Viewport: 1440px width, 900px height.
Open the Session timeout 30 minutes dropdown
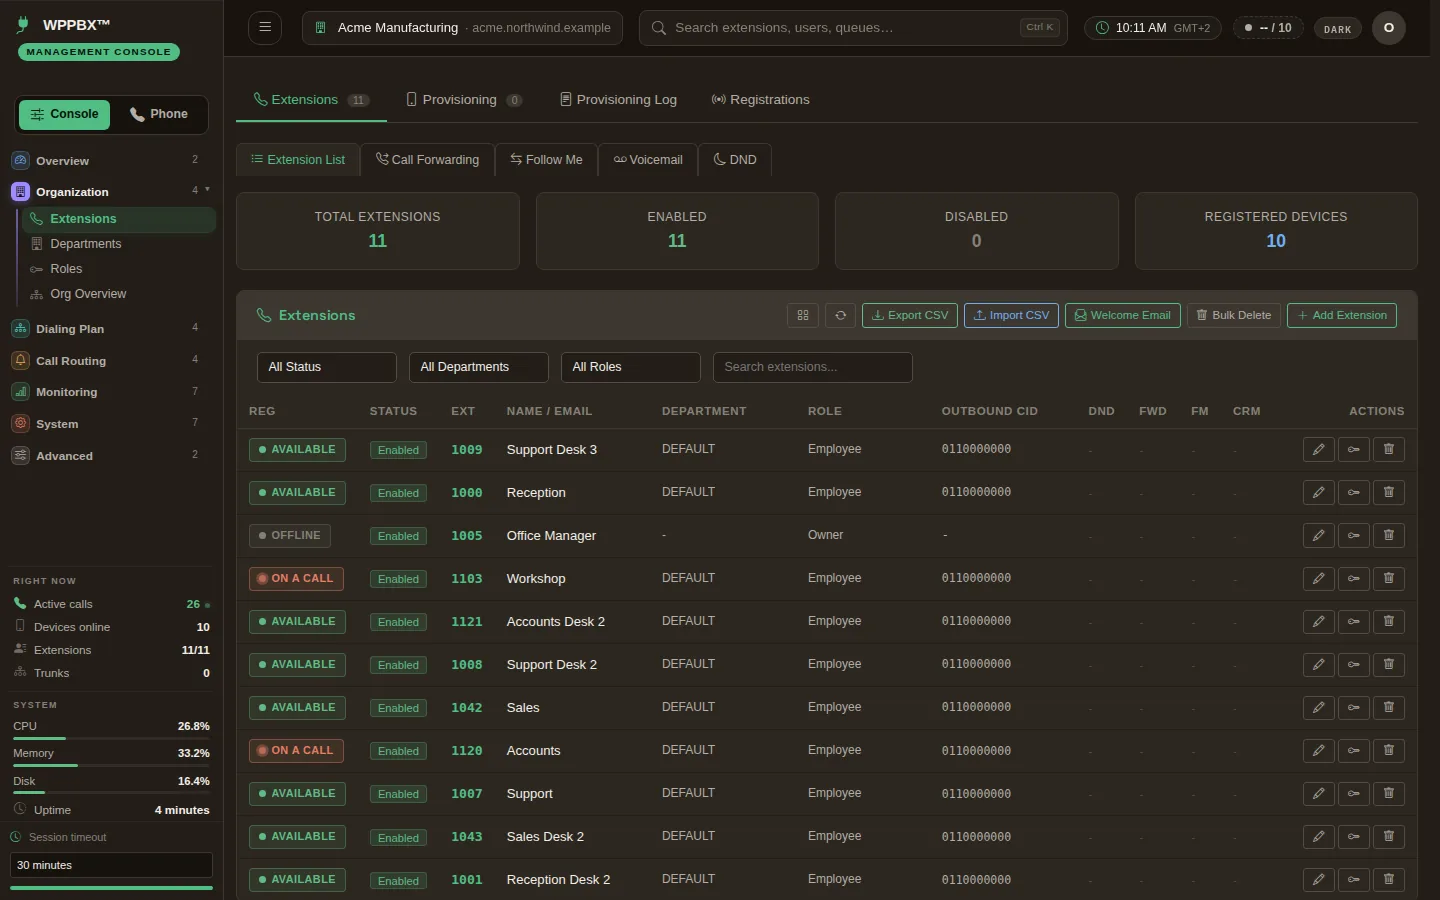click(112, 865)
